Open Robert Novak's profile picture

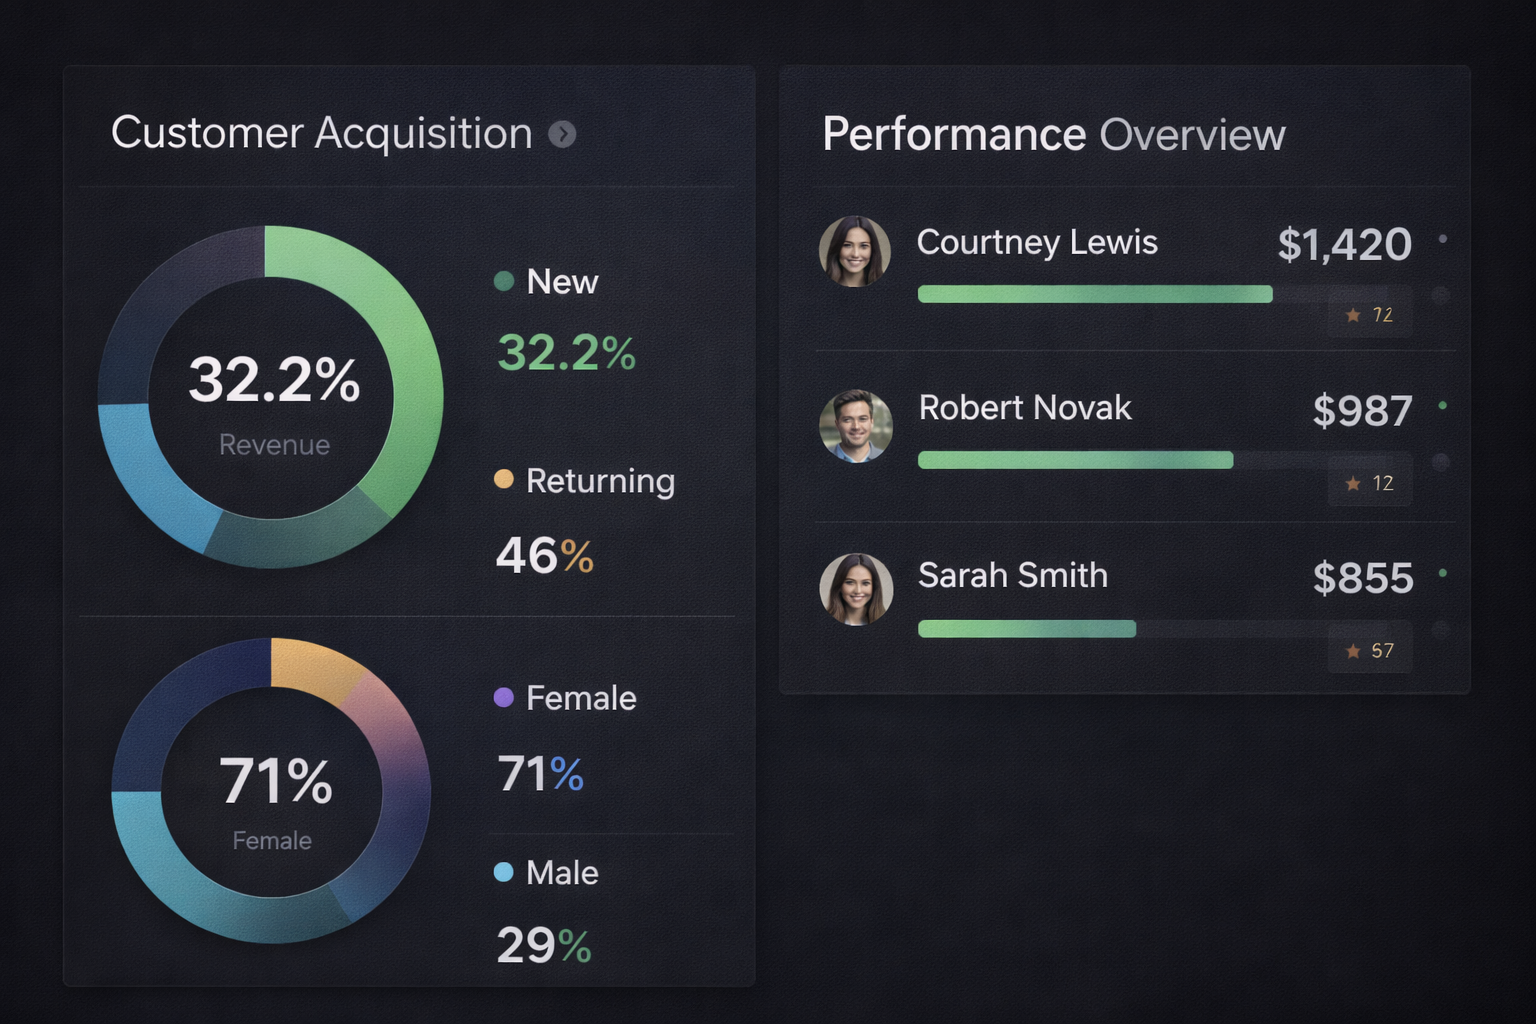[x=855, y=426]
